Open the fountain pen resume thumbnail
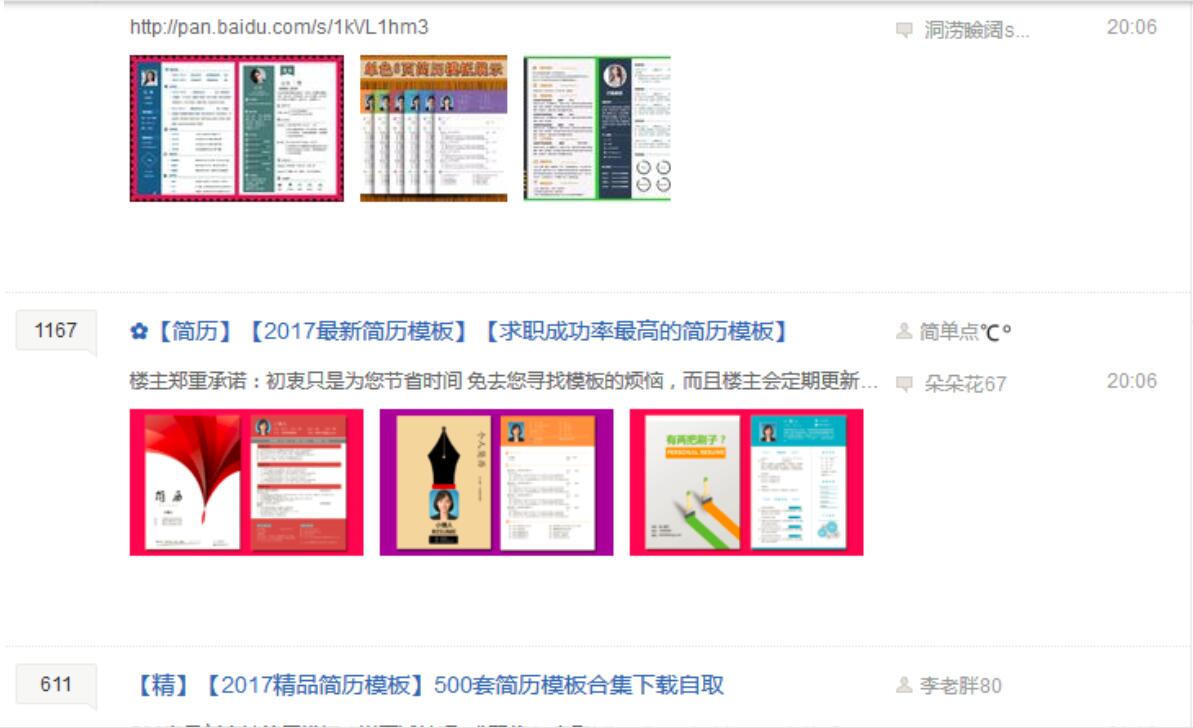The image size is (1193, 728). [x=496, y=482]
